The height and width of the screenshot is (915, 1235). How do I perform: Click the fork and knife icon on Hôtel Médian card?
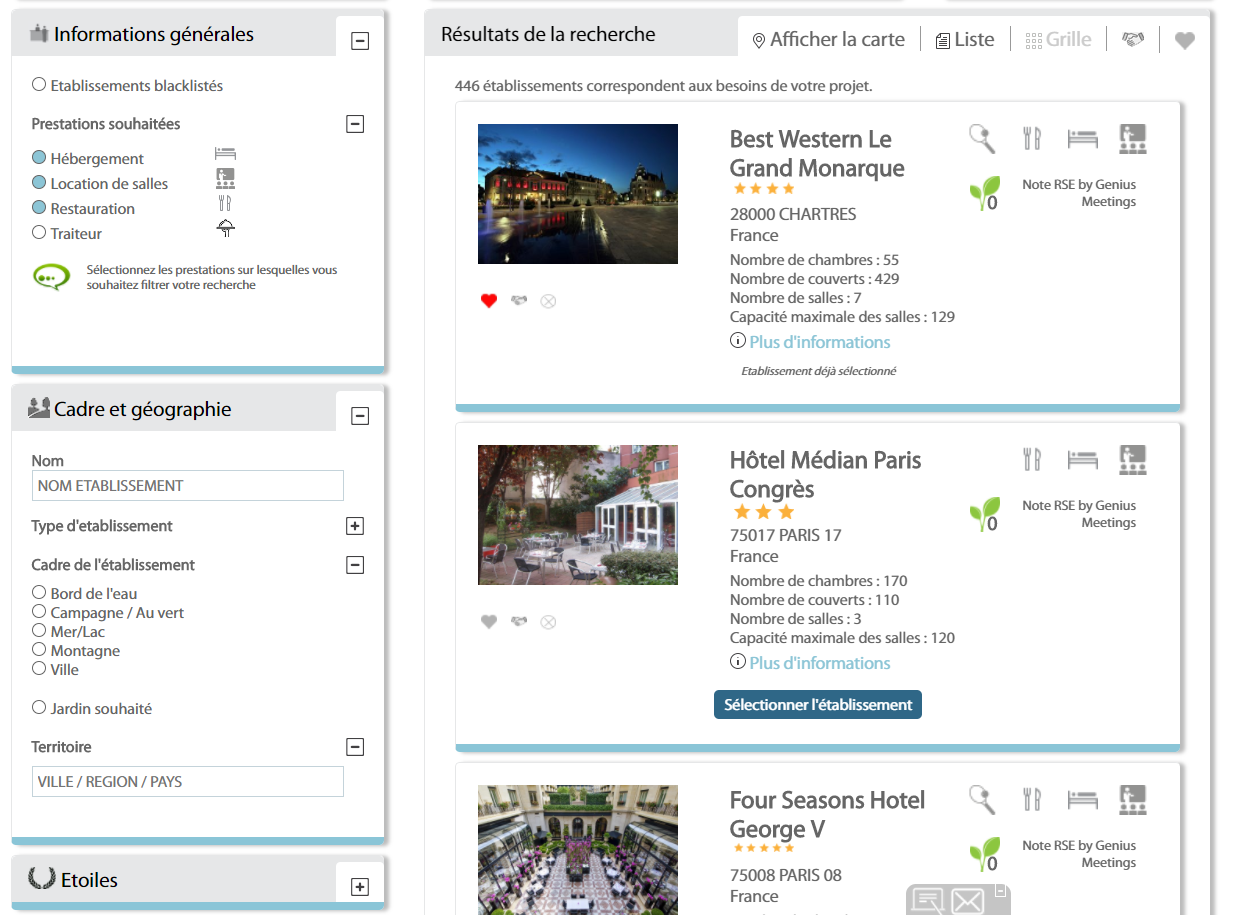(1031, 459)
